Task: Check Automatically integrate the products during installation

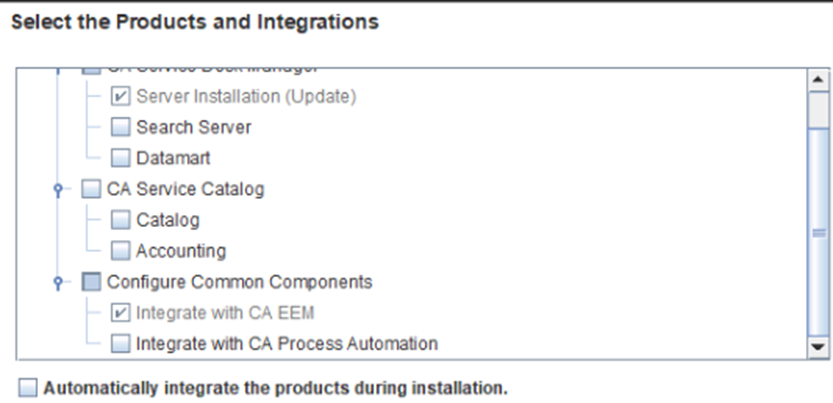Action: [27, 386]
